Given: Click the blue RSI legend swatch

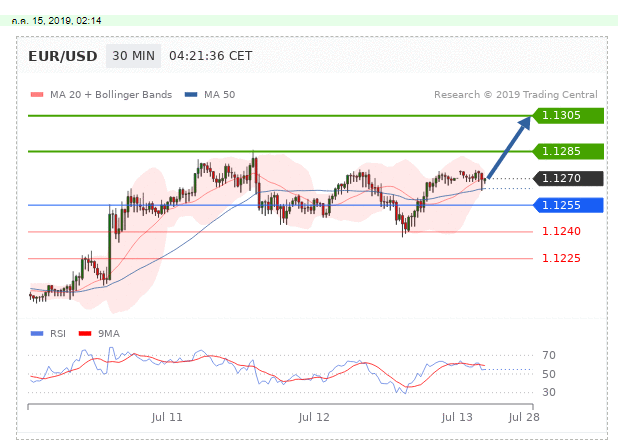Looking at the screenshot, I should click(x=37, y=334).
